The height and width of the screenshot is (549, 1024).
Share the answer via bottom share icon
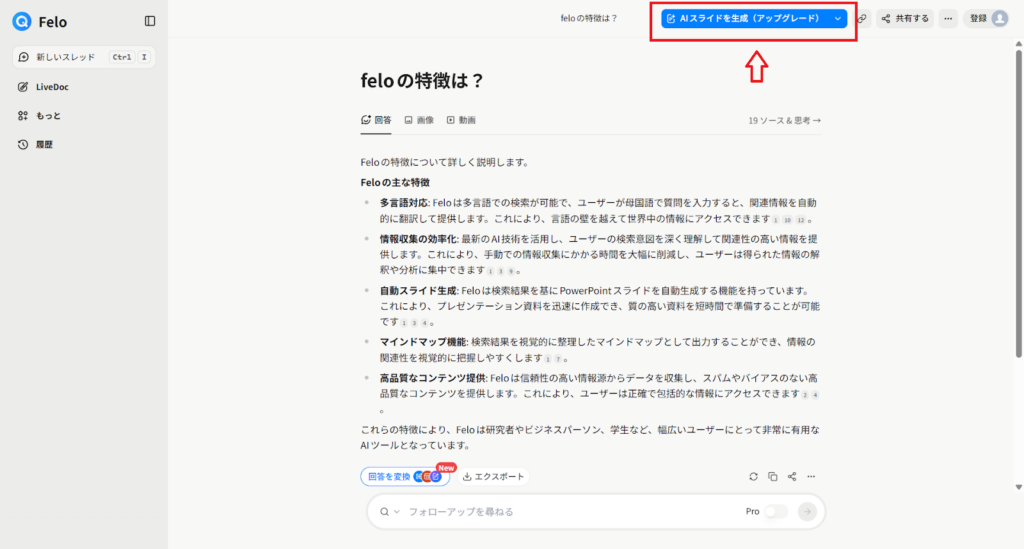point(792,477)
